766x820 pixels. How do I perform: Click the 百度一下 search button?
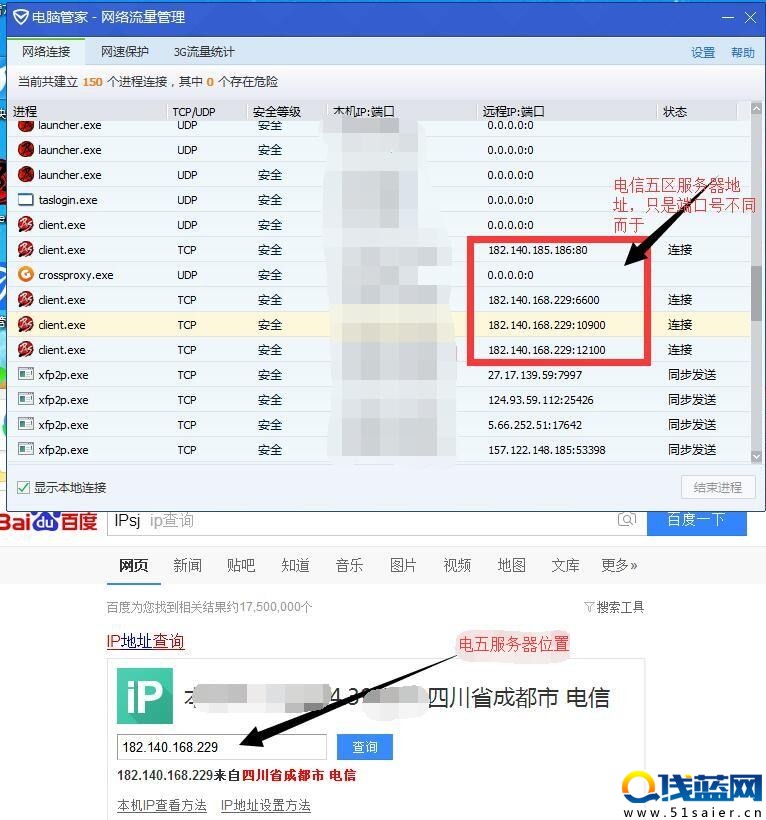coord(696,521)
